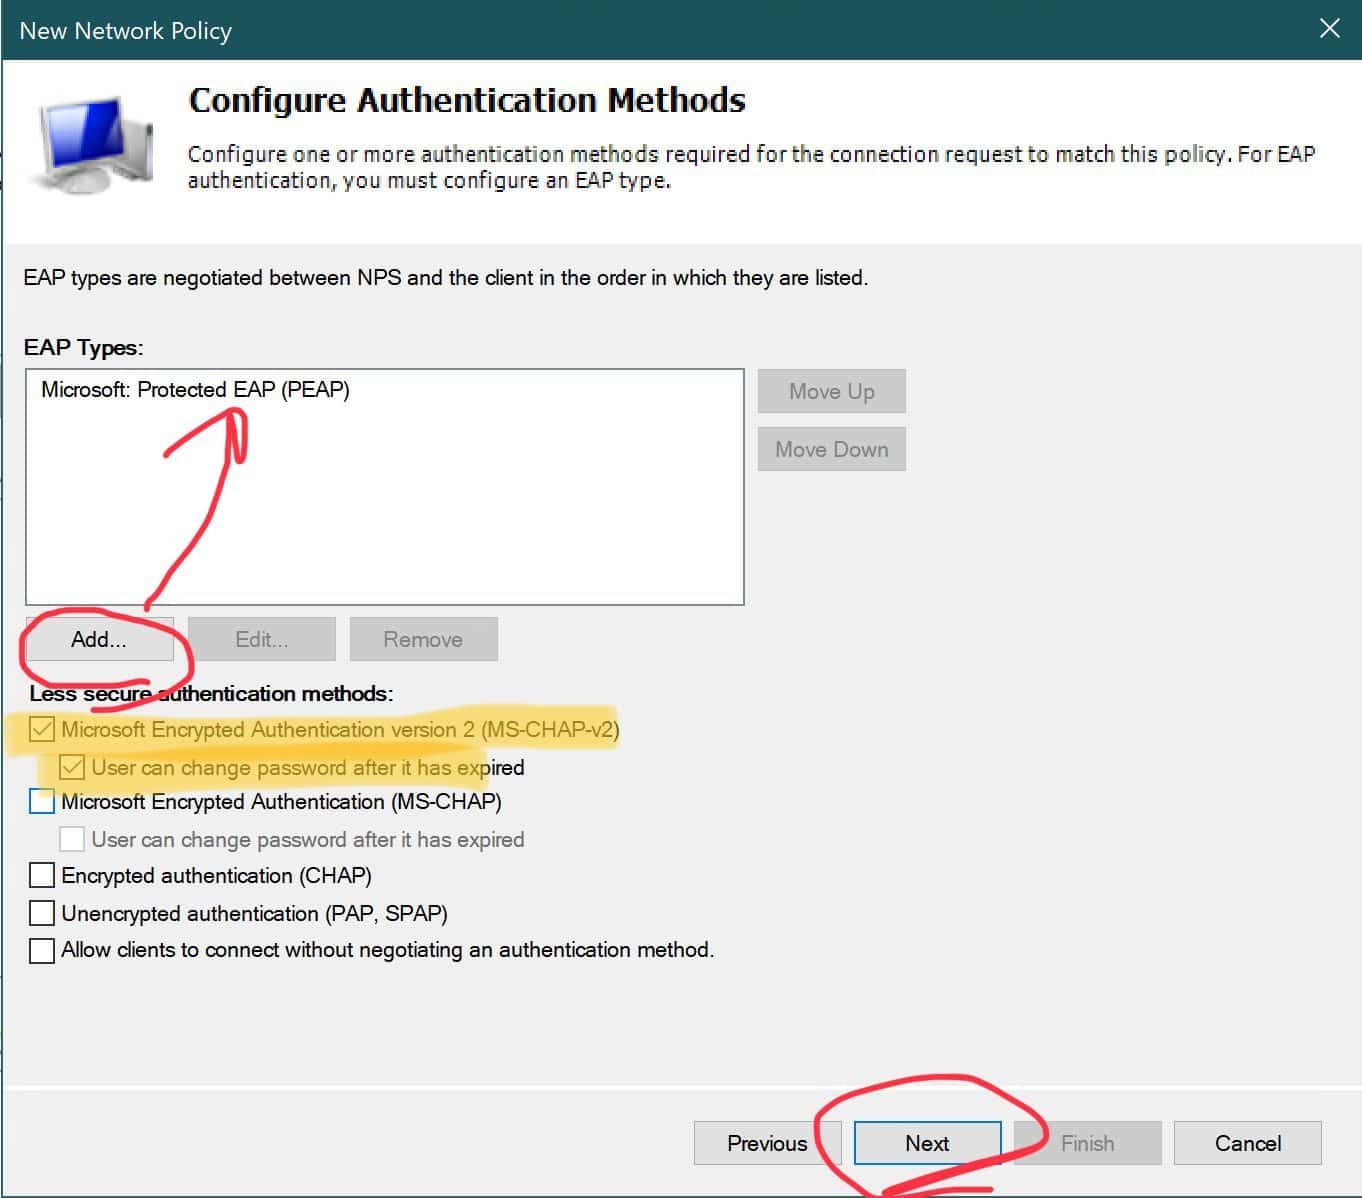The width and height of the screenshot is (1362, 1198).
Task: Click the Edit... button
Action: point(261,639)
